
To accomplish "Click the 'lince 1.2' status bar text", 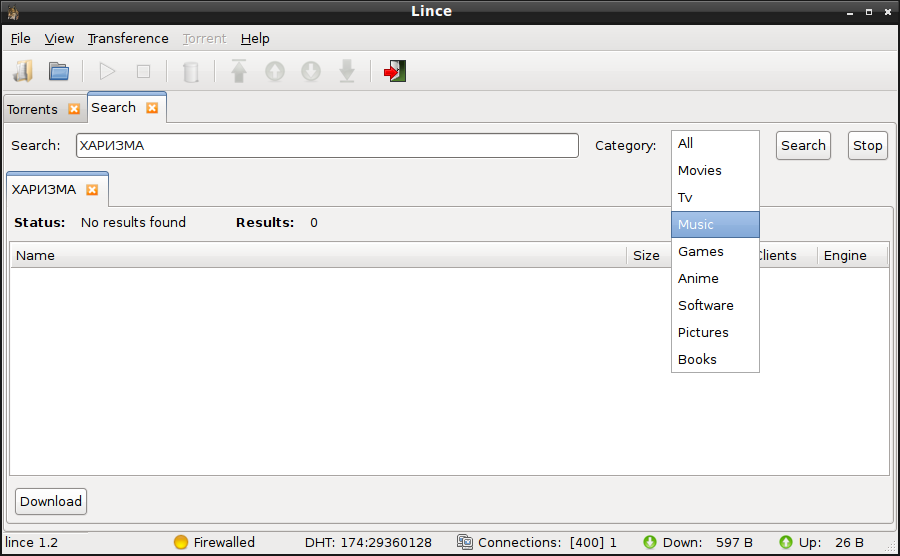I will pyautogui.click(x=32, y=542).
